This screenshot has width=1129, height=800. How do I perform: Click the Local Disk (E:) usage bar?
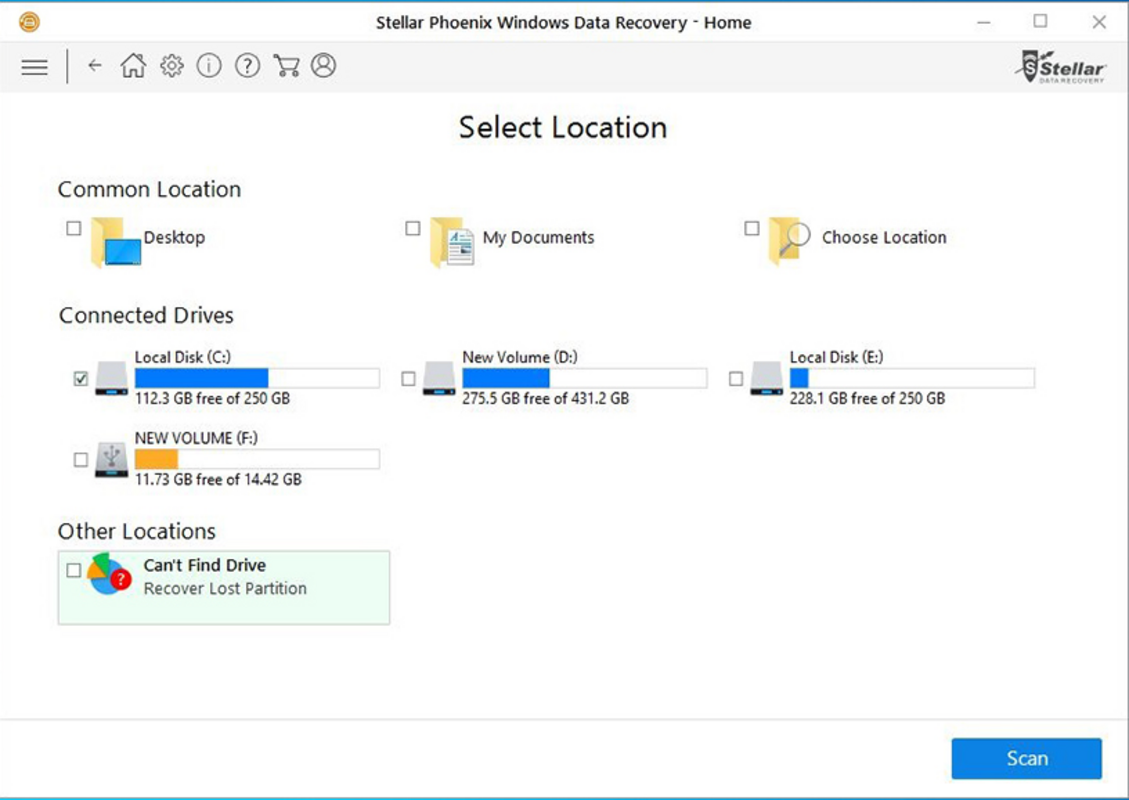coord(912,378)
